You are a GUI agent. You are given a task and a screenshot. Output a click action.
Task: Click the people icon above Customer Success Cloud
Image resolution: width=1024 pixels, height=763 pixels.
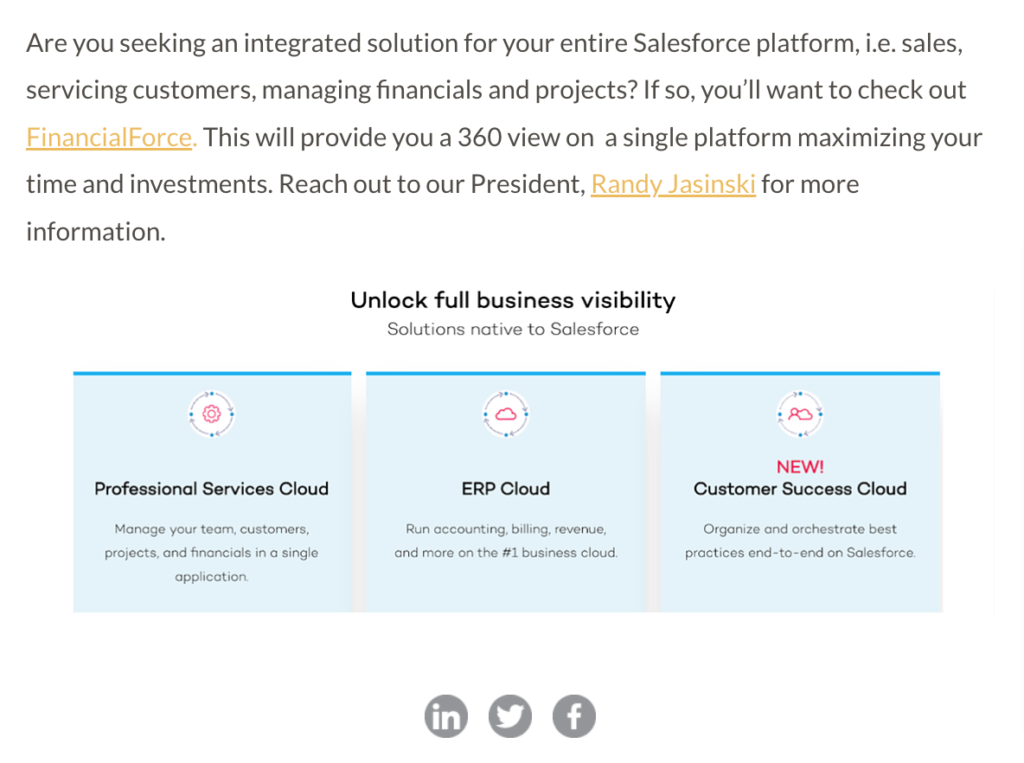pos(800,414)
